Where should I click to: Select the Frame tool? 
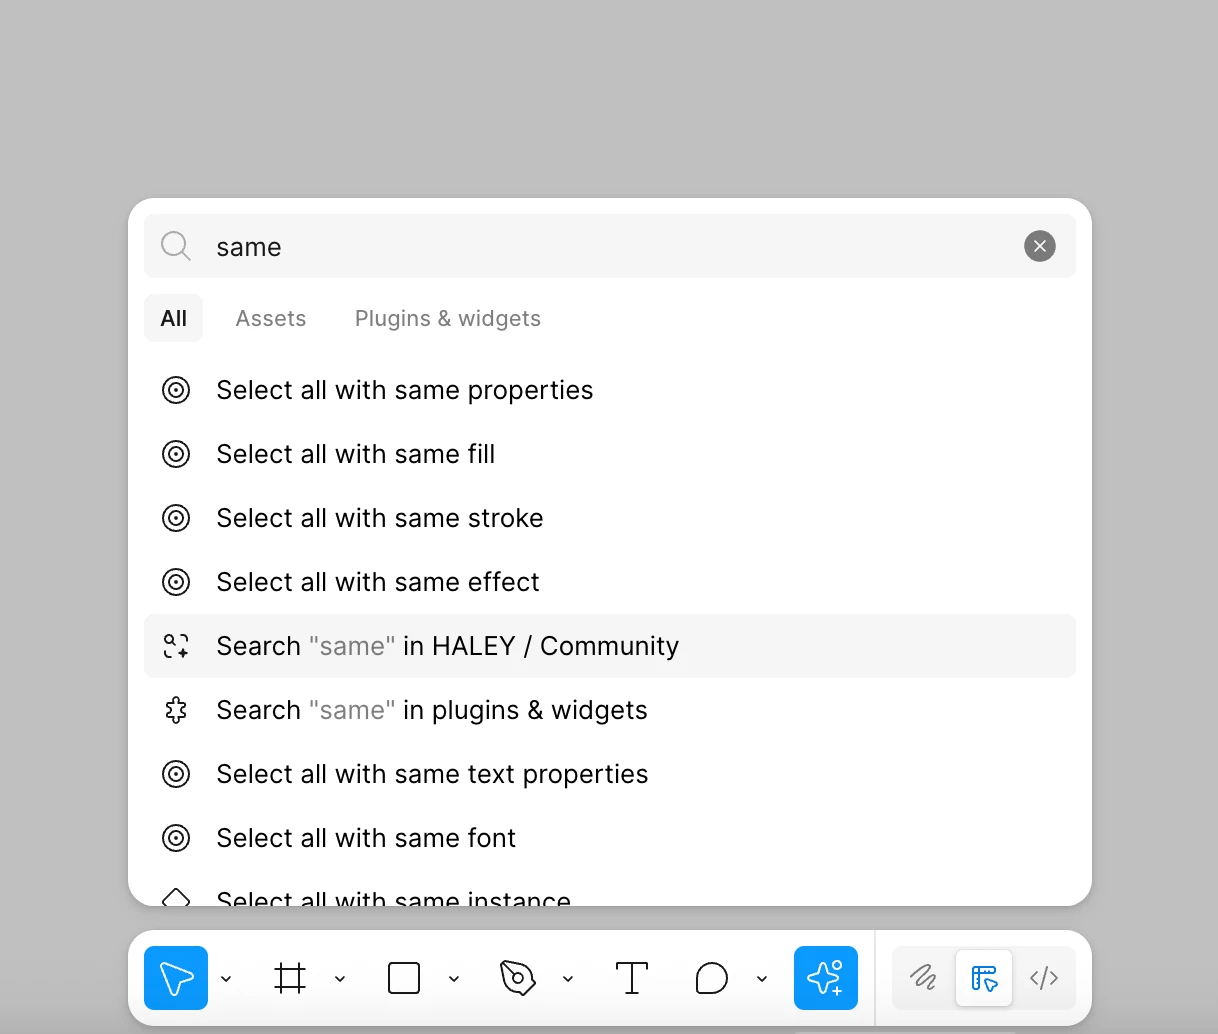(x=290, y=978)
